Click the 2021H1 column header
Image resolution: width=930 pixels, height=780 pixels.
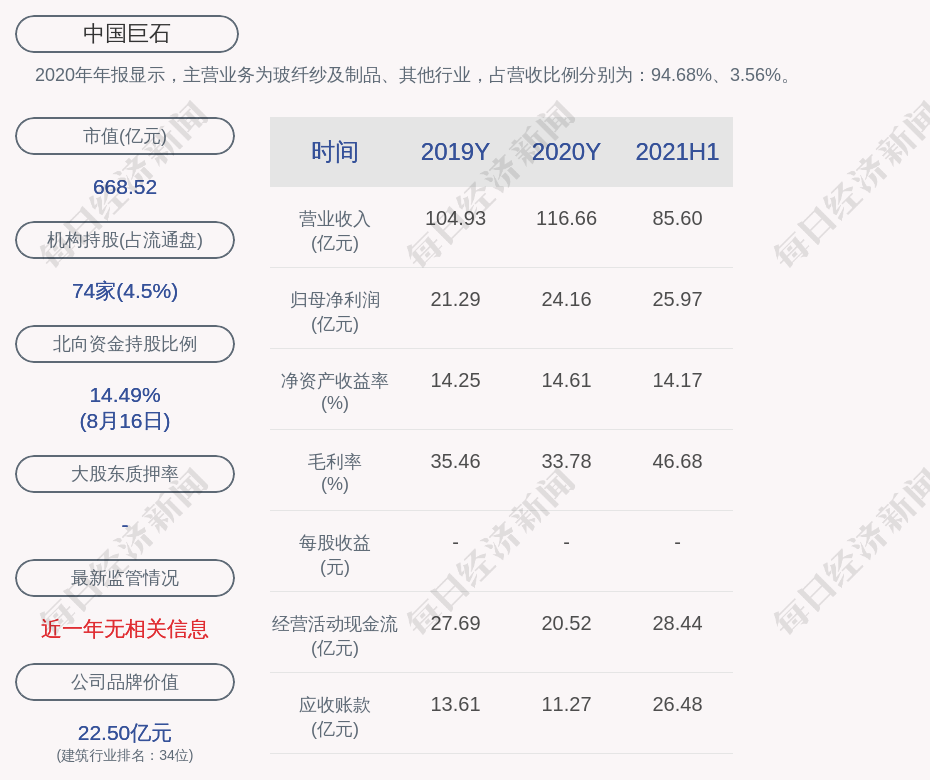677,152
